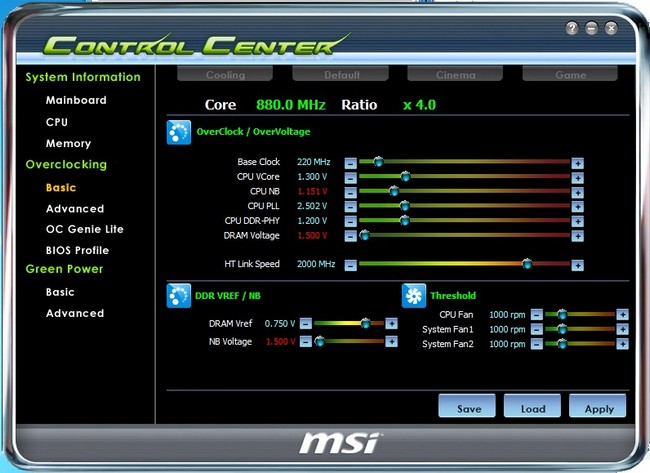Open CPU under System Information
The width and height of the screenshot is (650, 473).
tap(57, 122)
